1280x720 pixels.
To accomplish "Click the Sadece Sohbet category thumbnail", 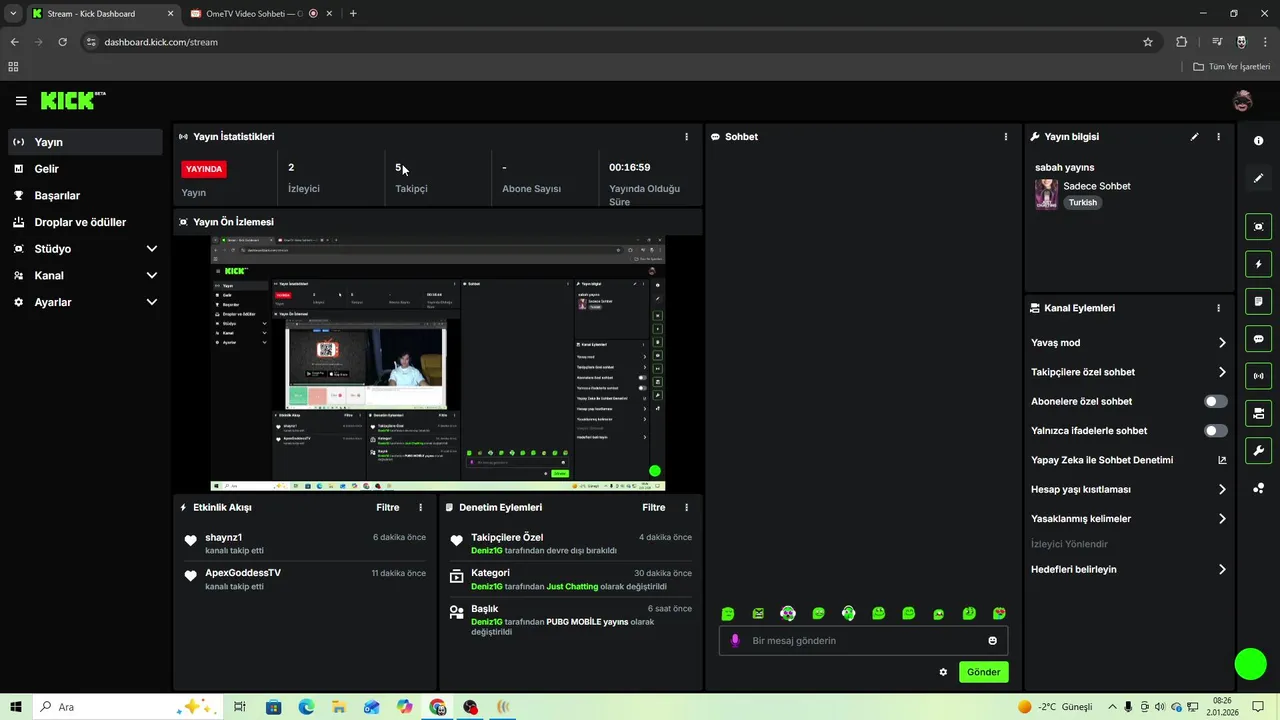I will click(x=1046, y=194).
